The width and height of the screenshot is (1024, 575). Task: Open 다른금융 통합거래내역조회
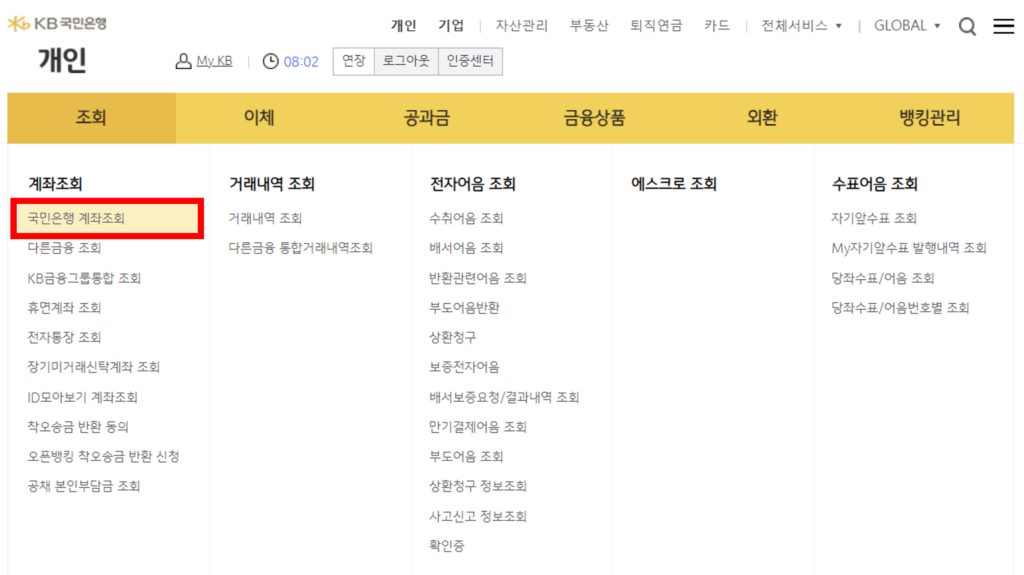coord(300,248)
